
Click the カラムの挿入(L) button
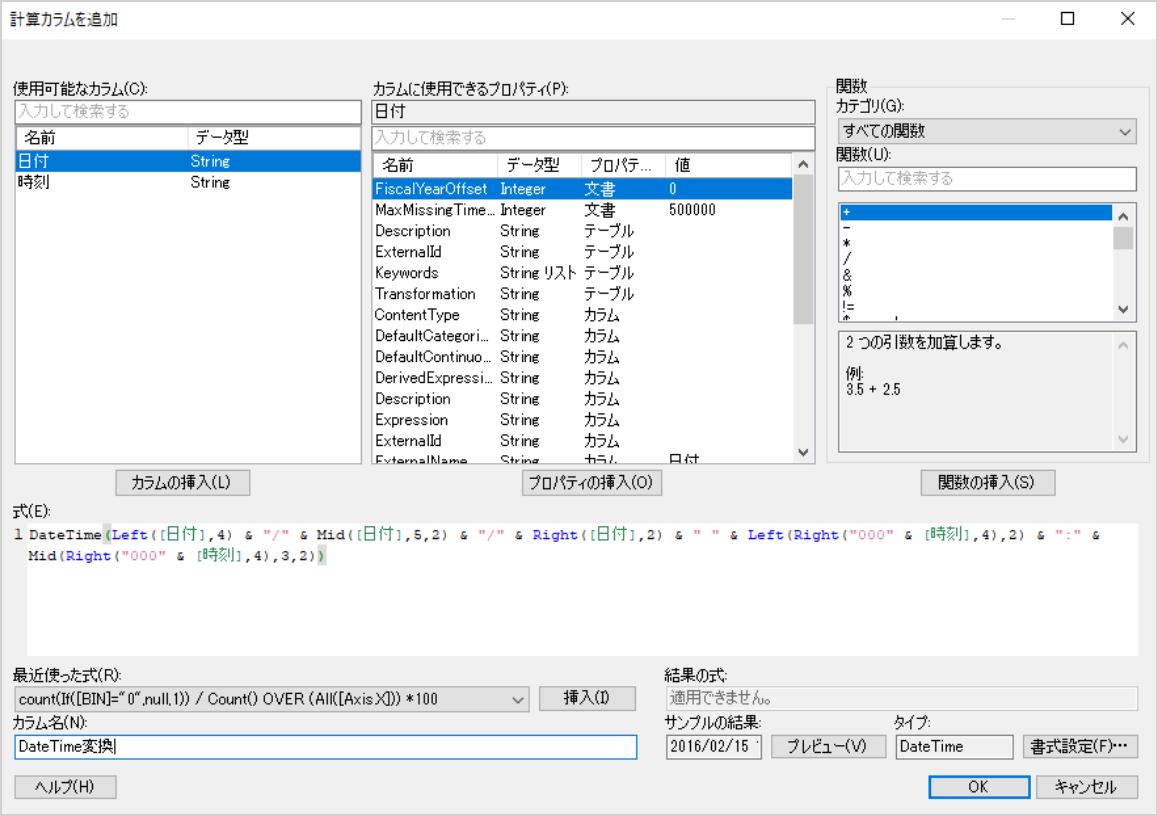click(182, 482)
